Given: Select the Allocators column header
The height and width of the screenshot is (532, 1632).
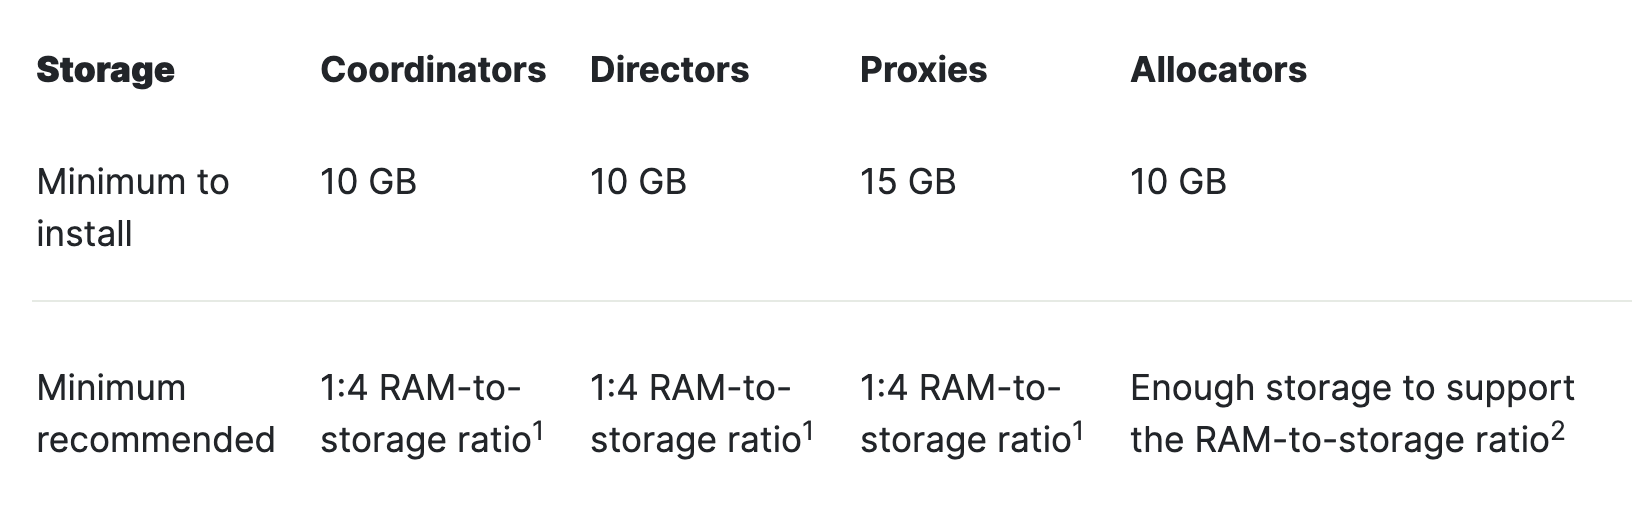Looking at the screenshot, I should pyautogui.click(x=1218, y=70).
